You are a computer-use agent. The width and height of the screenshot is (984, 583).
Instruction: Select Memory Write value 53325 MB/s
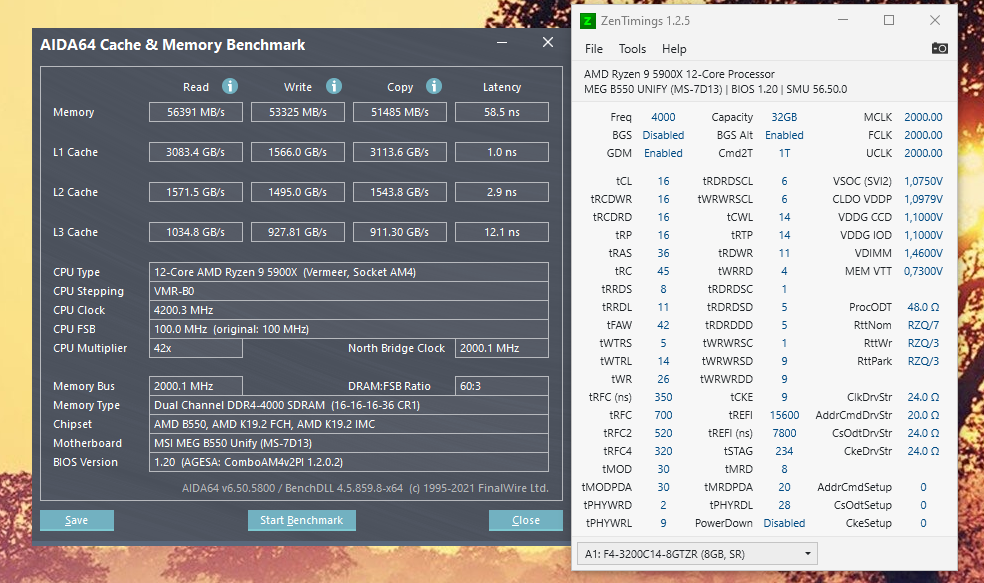tap(297, 112)
